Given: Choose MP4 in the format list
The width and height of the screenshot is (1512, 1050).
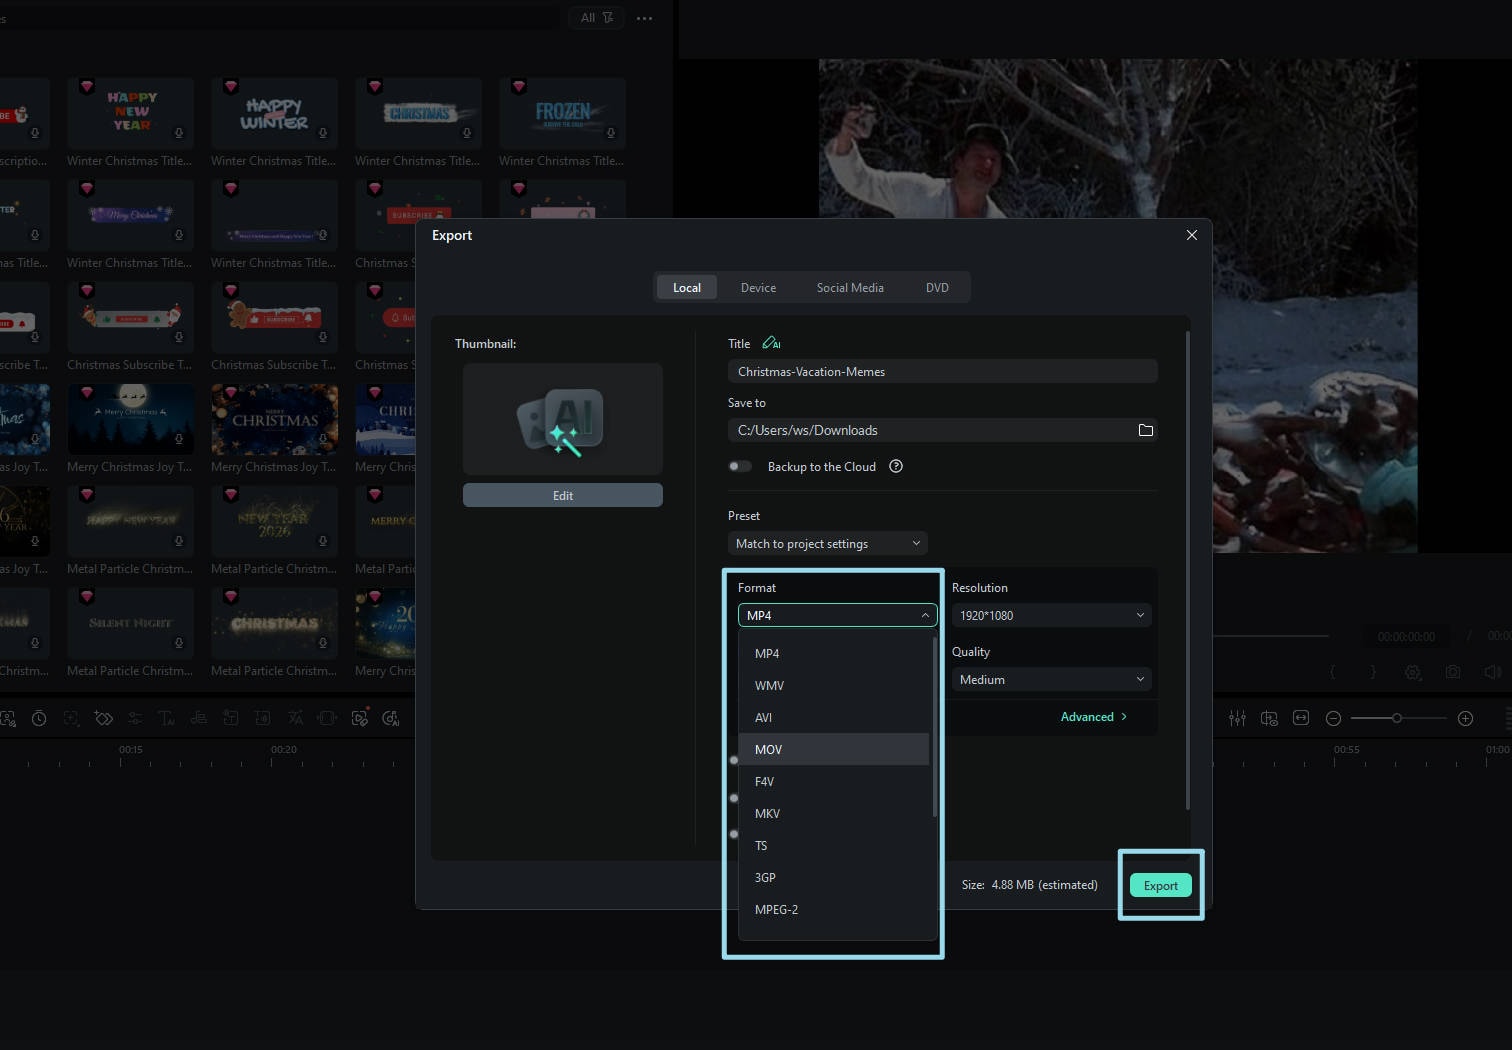Looking at the screenshot, I should click(x=834, y=653).
